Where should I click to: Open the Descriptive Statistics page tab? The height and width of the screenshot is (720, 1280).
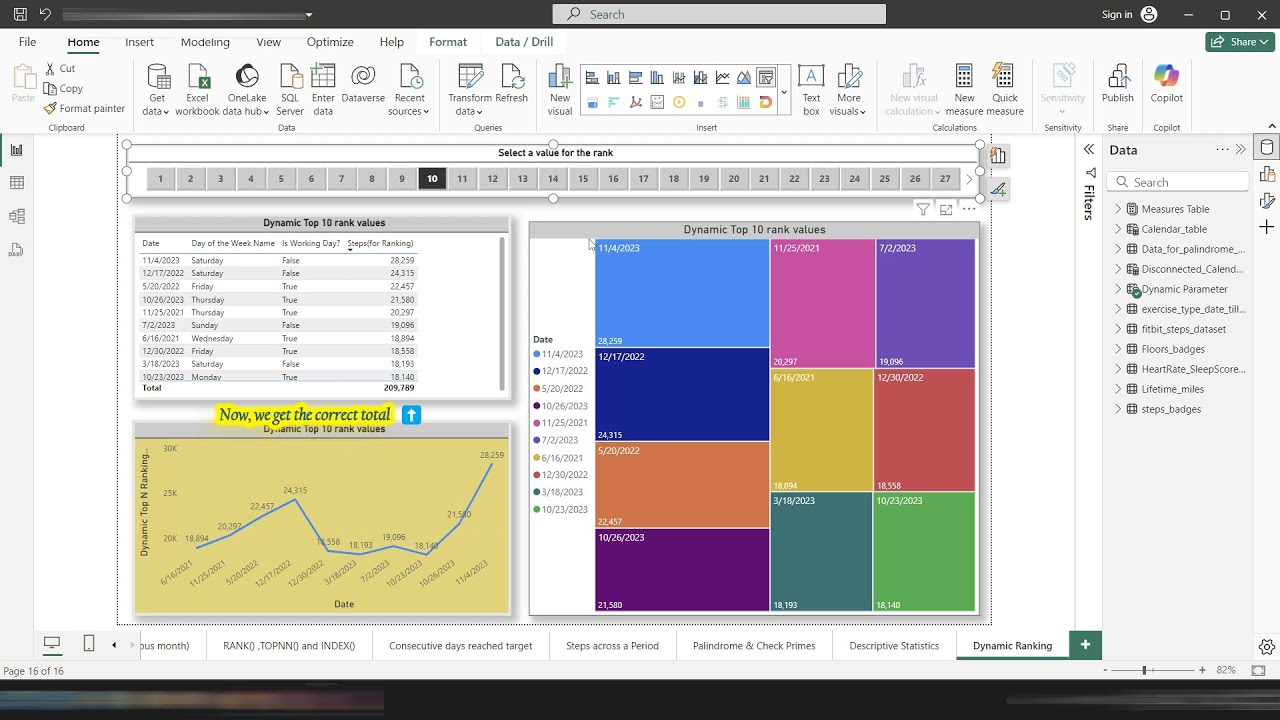894,645
